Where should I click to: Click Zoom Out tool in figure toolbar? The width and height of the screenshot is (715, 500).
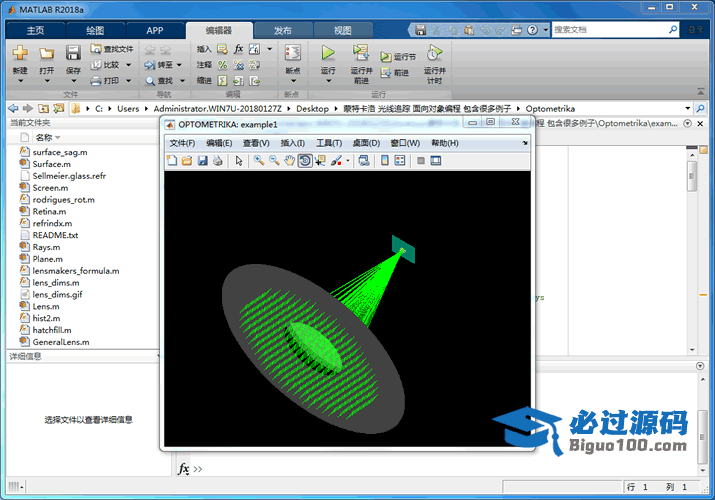click(274, 160)
